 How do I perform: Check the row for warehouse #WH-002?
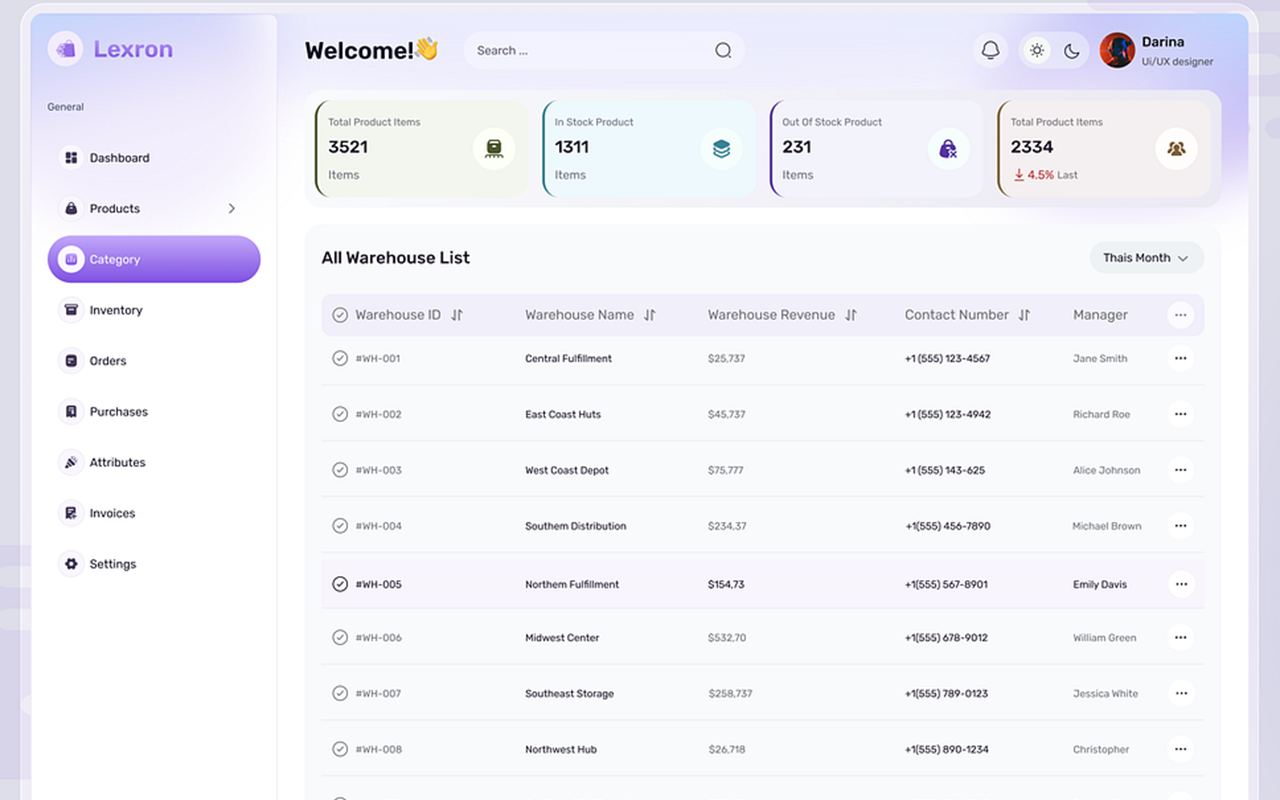(340, 414)
